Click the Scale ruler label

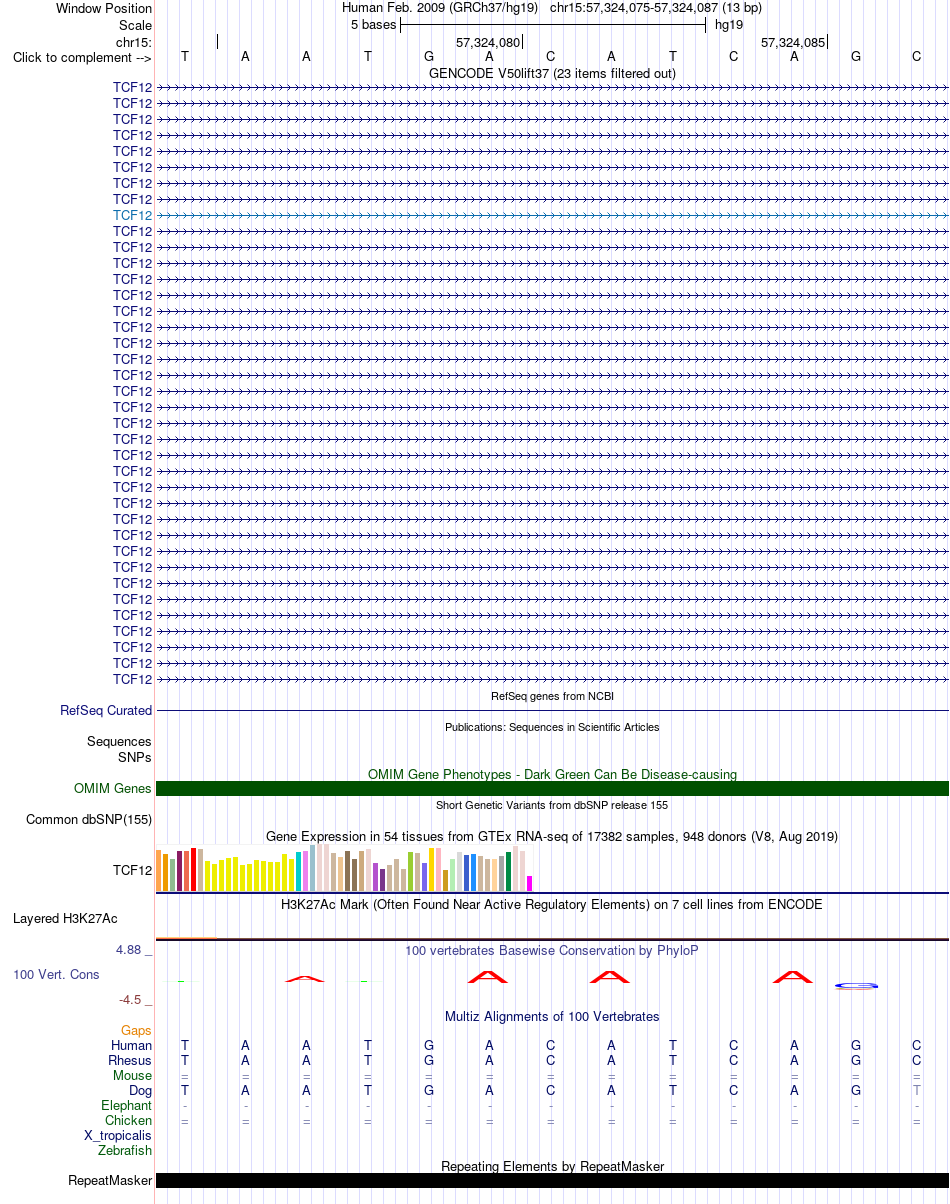pyautogui.click(x=135, y=25)
